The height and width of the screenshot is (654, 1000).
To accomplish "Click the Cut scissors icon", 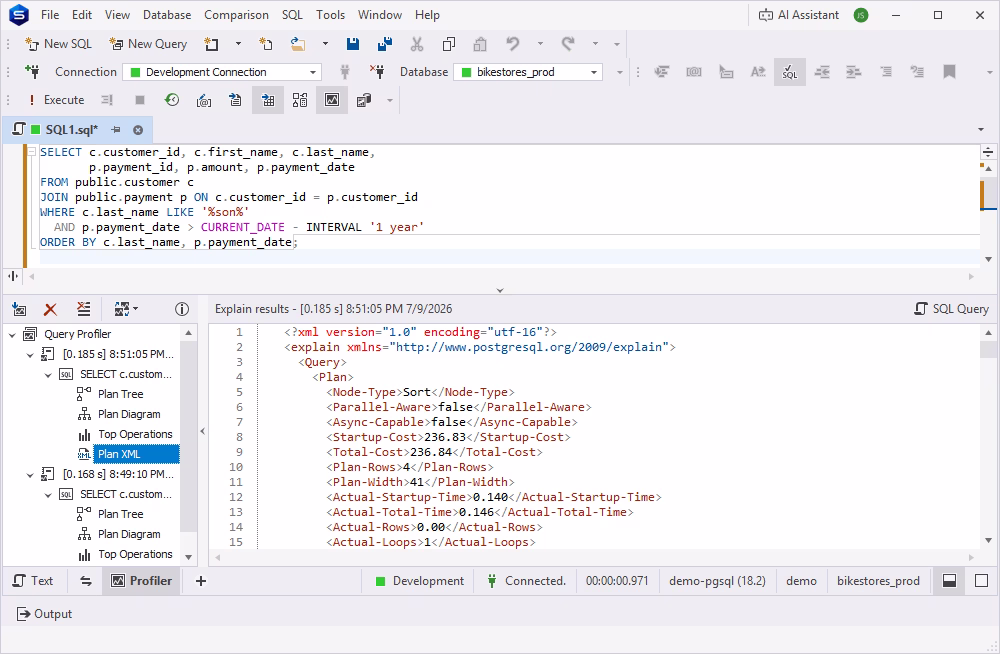I will coord(417,43).
